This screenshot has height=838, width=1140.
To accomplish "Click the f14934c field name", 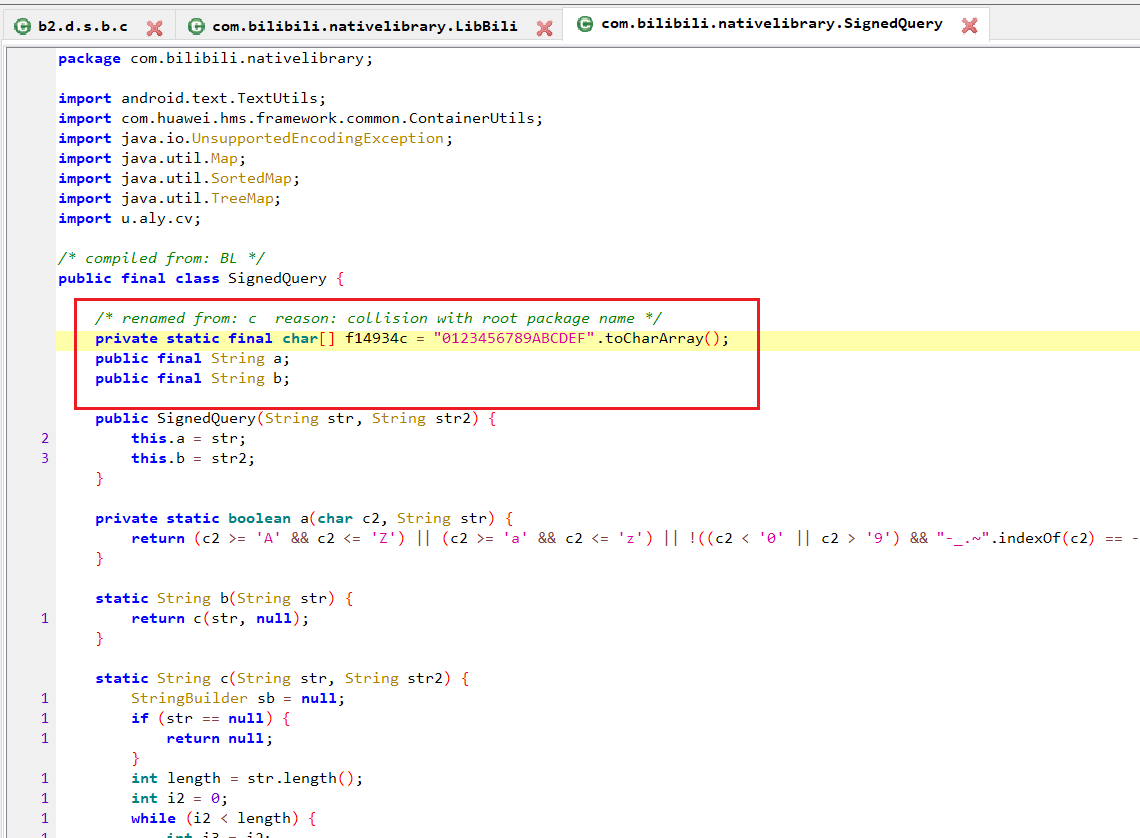I will click(x=376, y=338).
